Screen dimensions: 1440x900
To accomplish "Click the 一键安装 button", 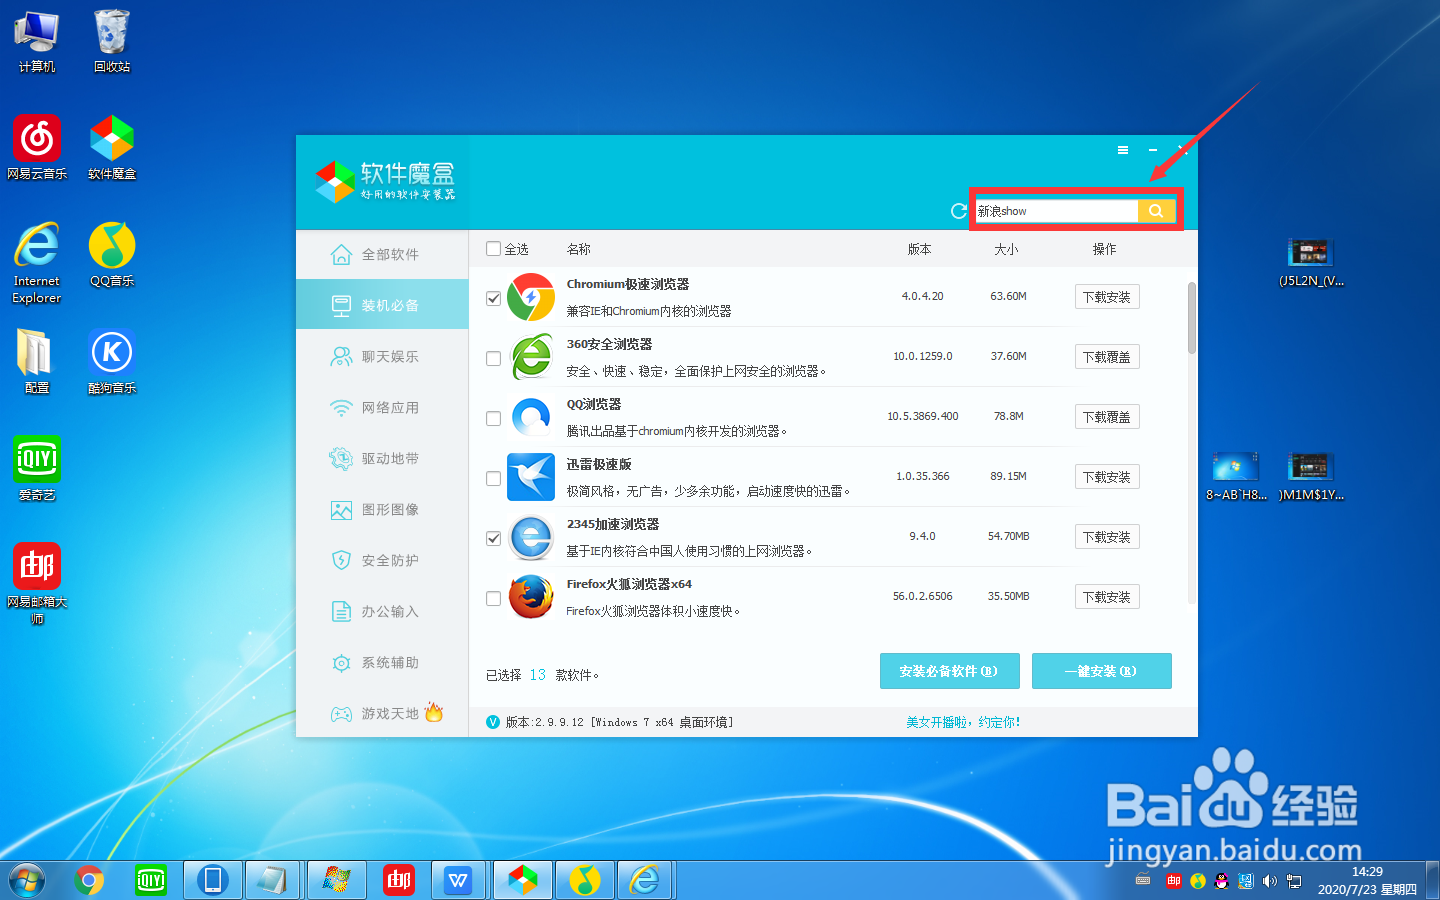I will click(x=1101, y=671).
